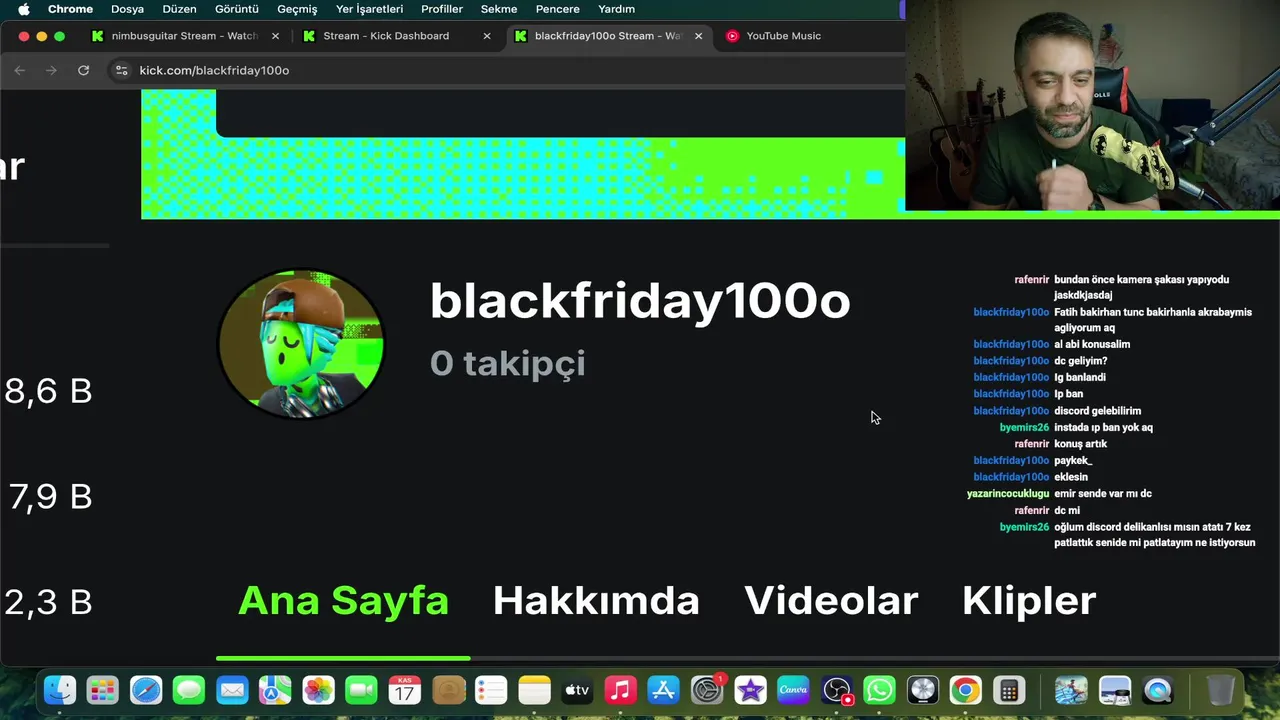Click the forward navigation arrow
This screenshot has width=1280, height=720.
(51, 70)
